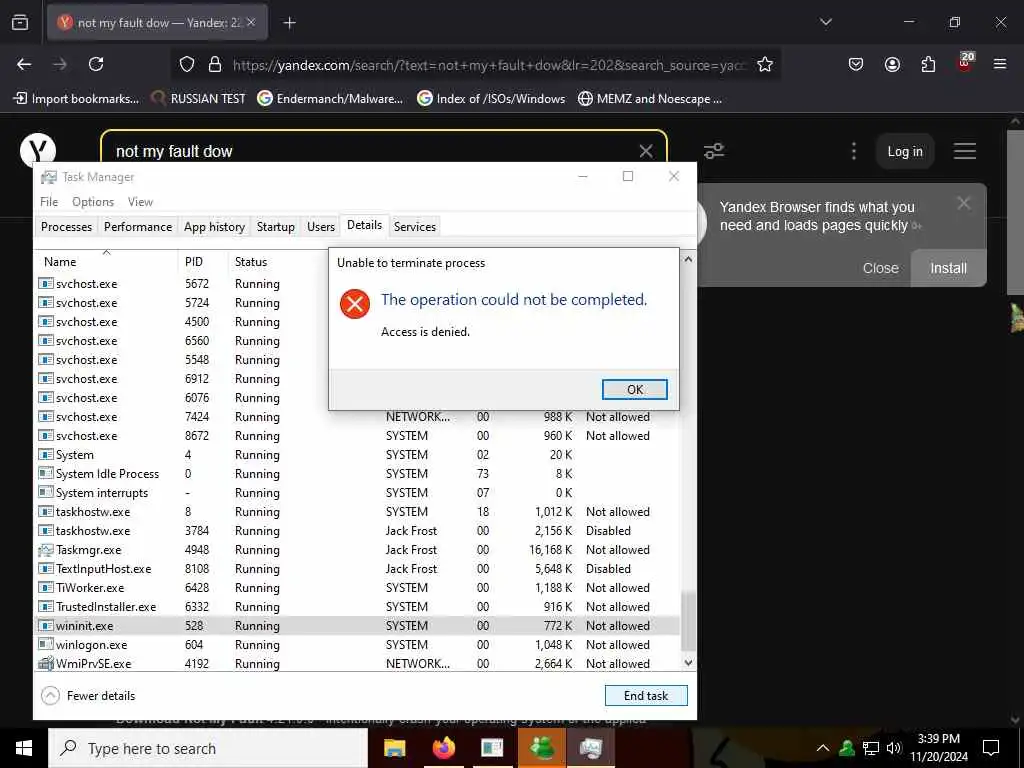Open the Index of /ISOs/Windows bookmark

click(491, 99)
